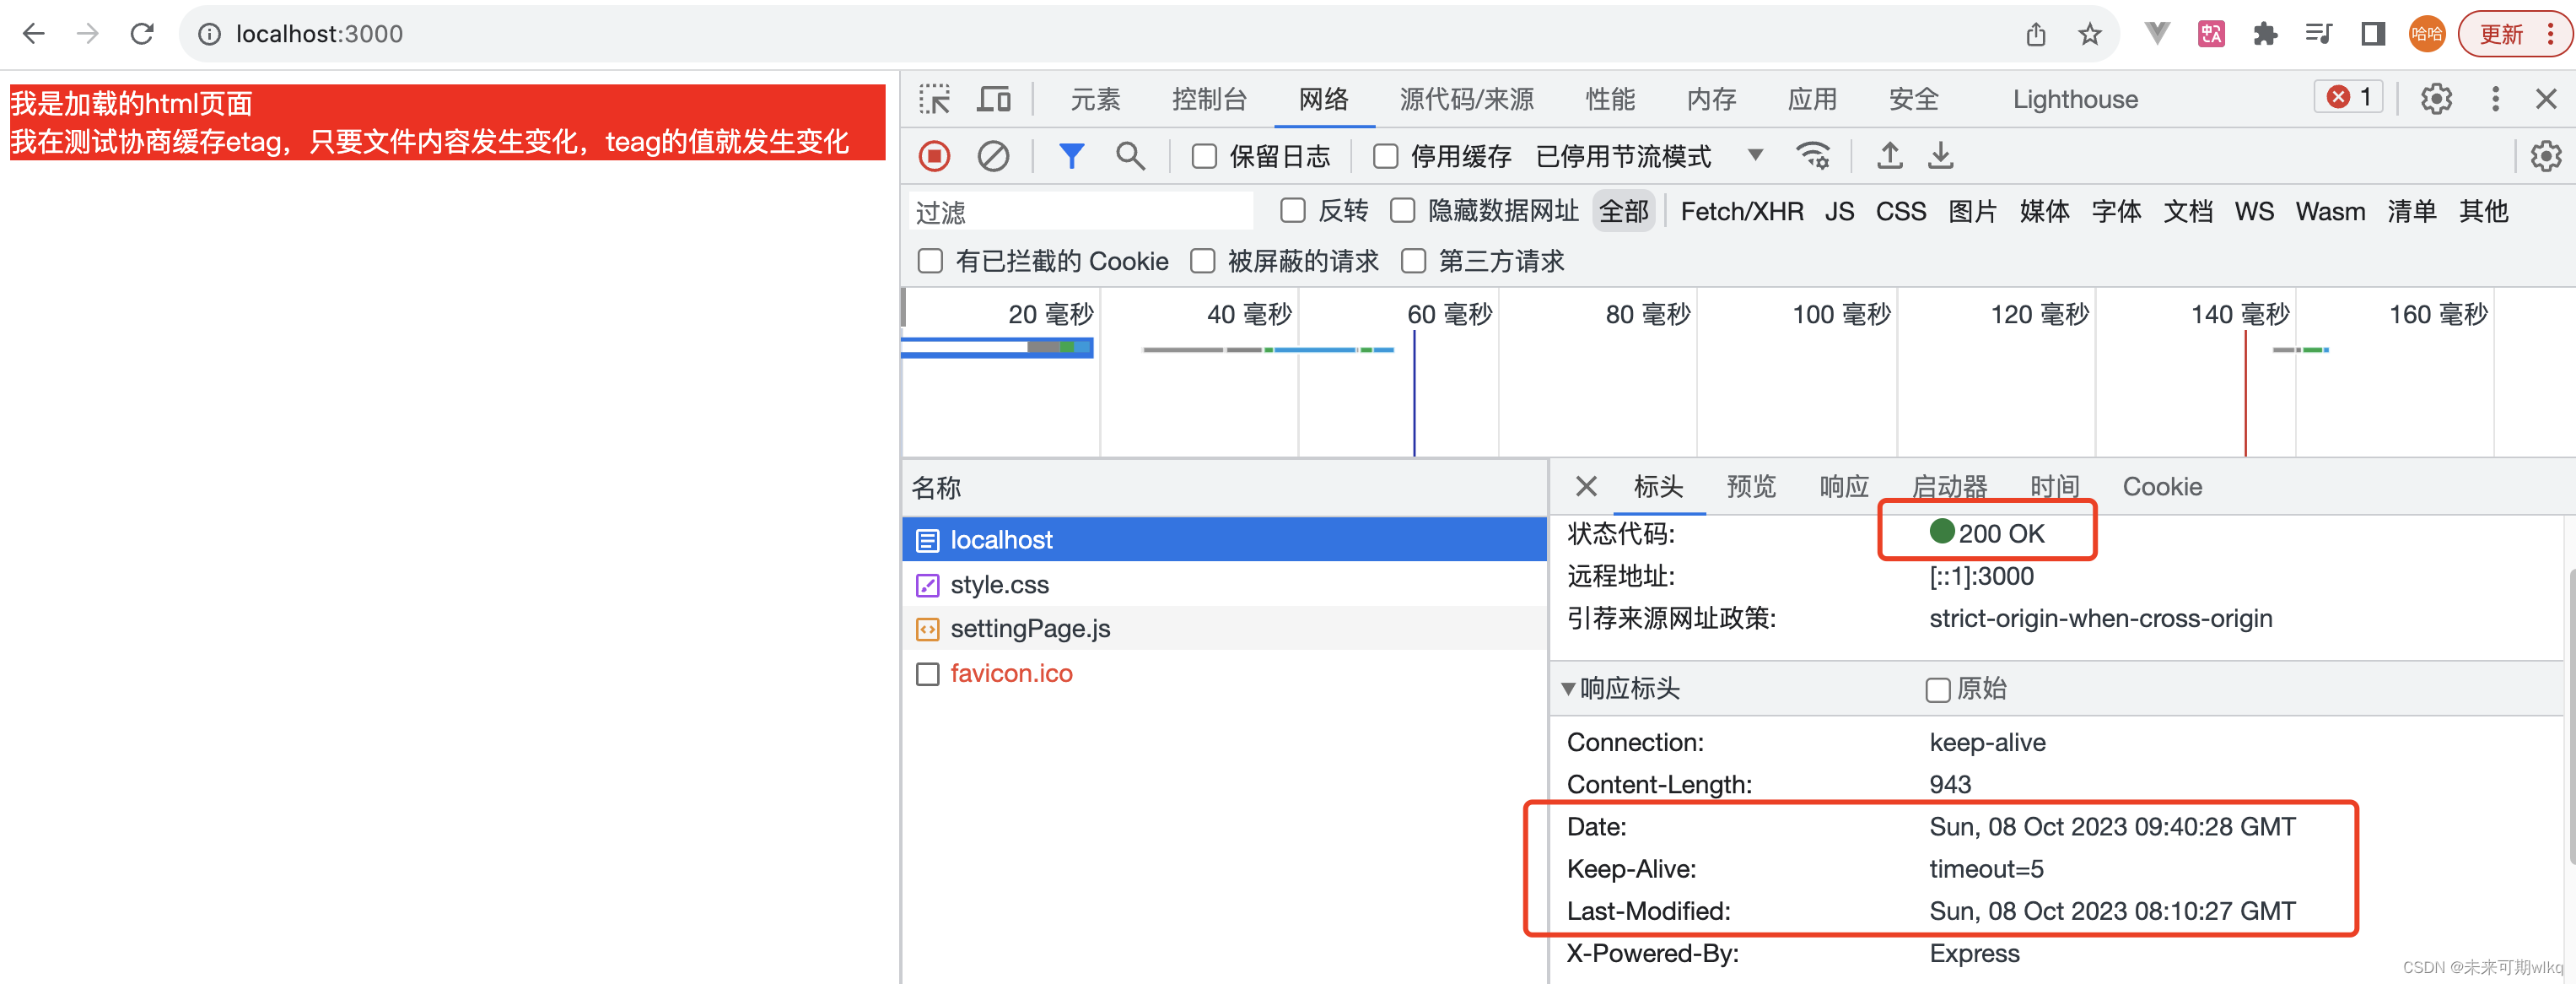
Task: Stop recording network log
Action: tap(934, 156)
